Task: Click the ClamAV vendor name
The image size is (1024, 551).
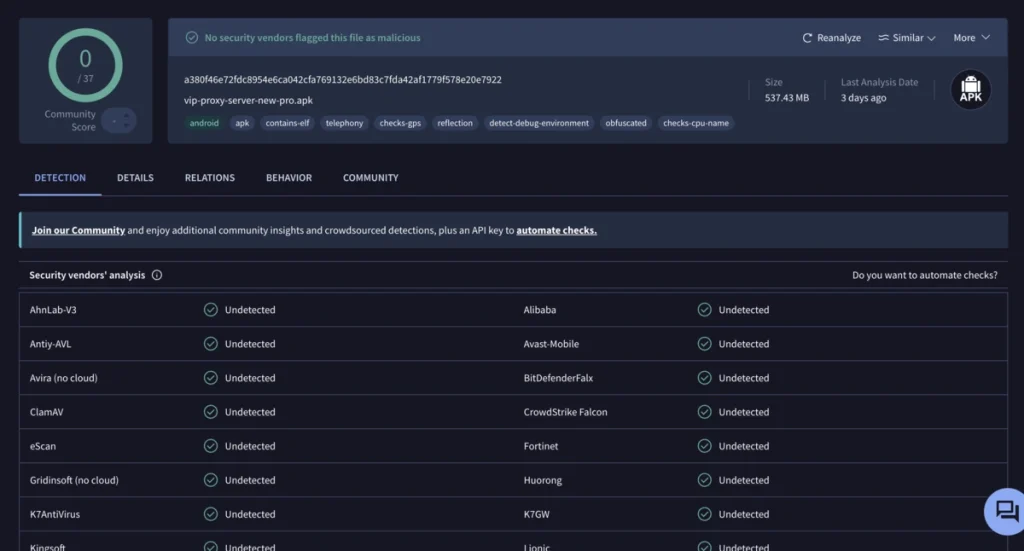Action: (46, 412)
